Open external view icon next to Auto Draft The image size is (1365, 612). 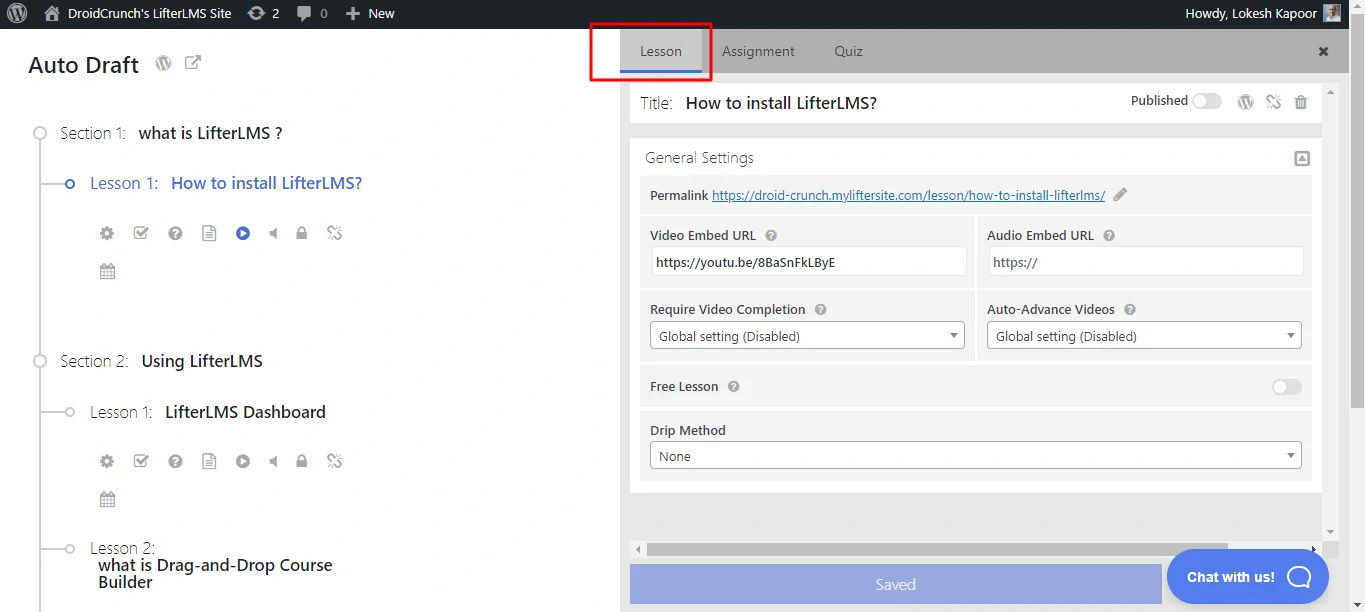193,63
